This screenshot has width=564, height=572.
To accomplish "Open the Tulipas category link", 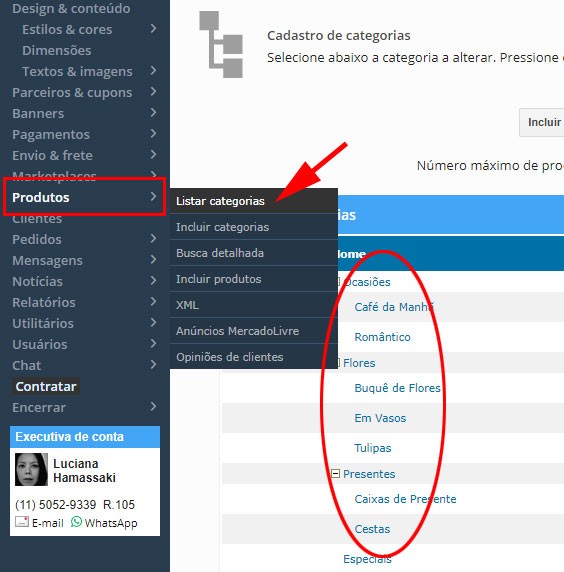I will coord(372,448).
